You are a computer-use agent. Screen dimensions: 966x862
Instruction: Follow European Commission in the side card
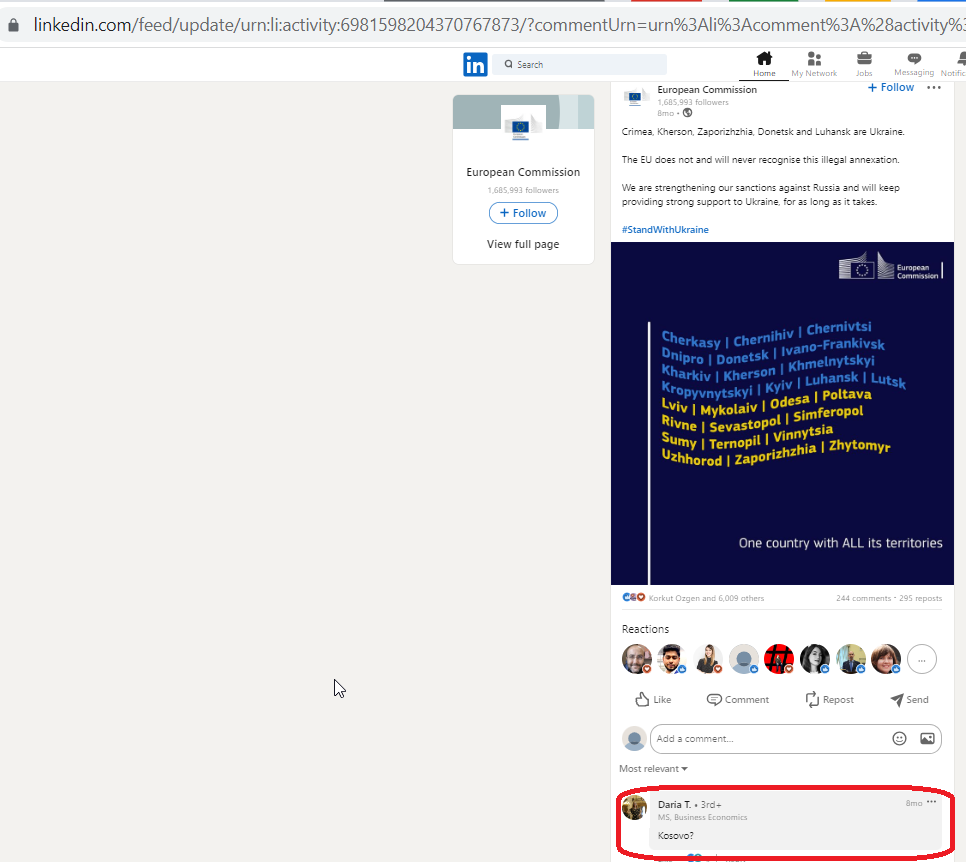(x=523, y=213)
